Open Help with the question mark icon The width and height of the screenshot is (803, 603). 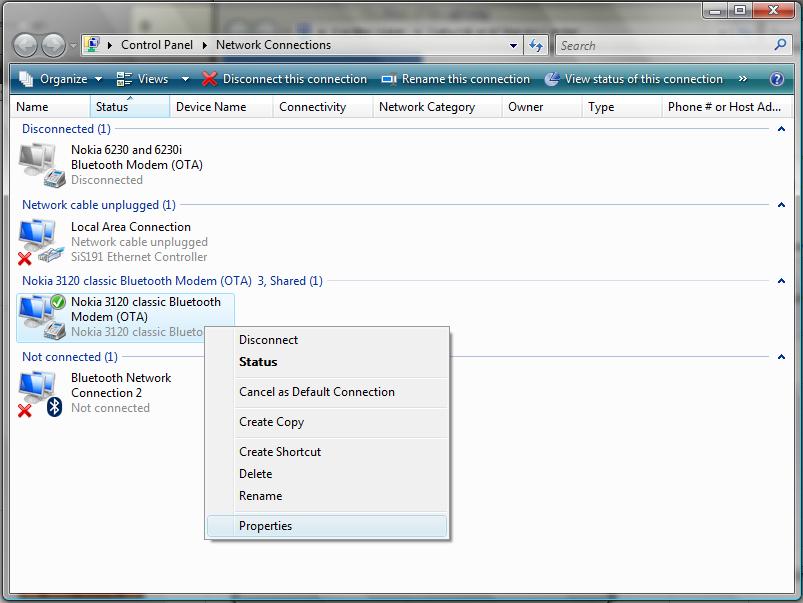(776, 79)
